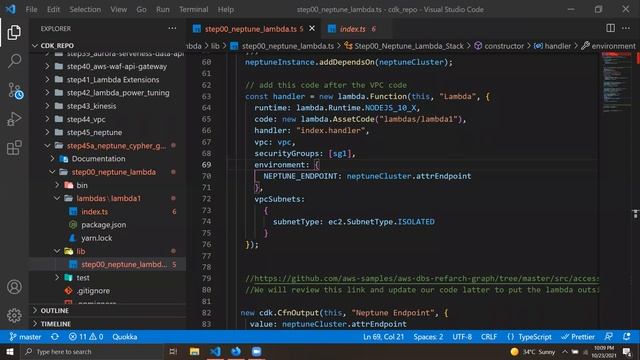Click the master branch indicator
This screenshot has height=360, width=640.
point(25,337)
